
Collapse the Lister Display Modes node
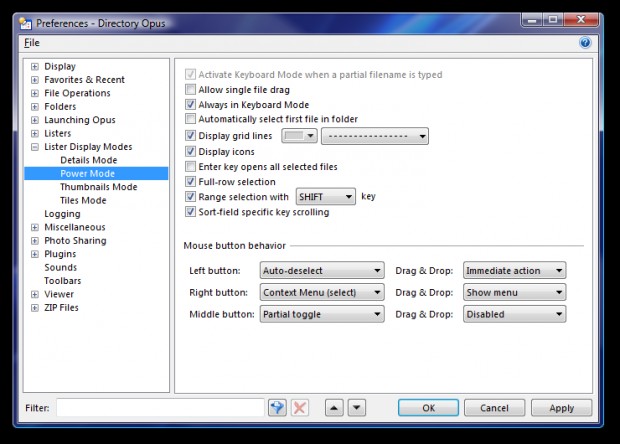coord(35,147)
